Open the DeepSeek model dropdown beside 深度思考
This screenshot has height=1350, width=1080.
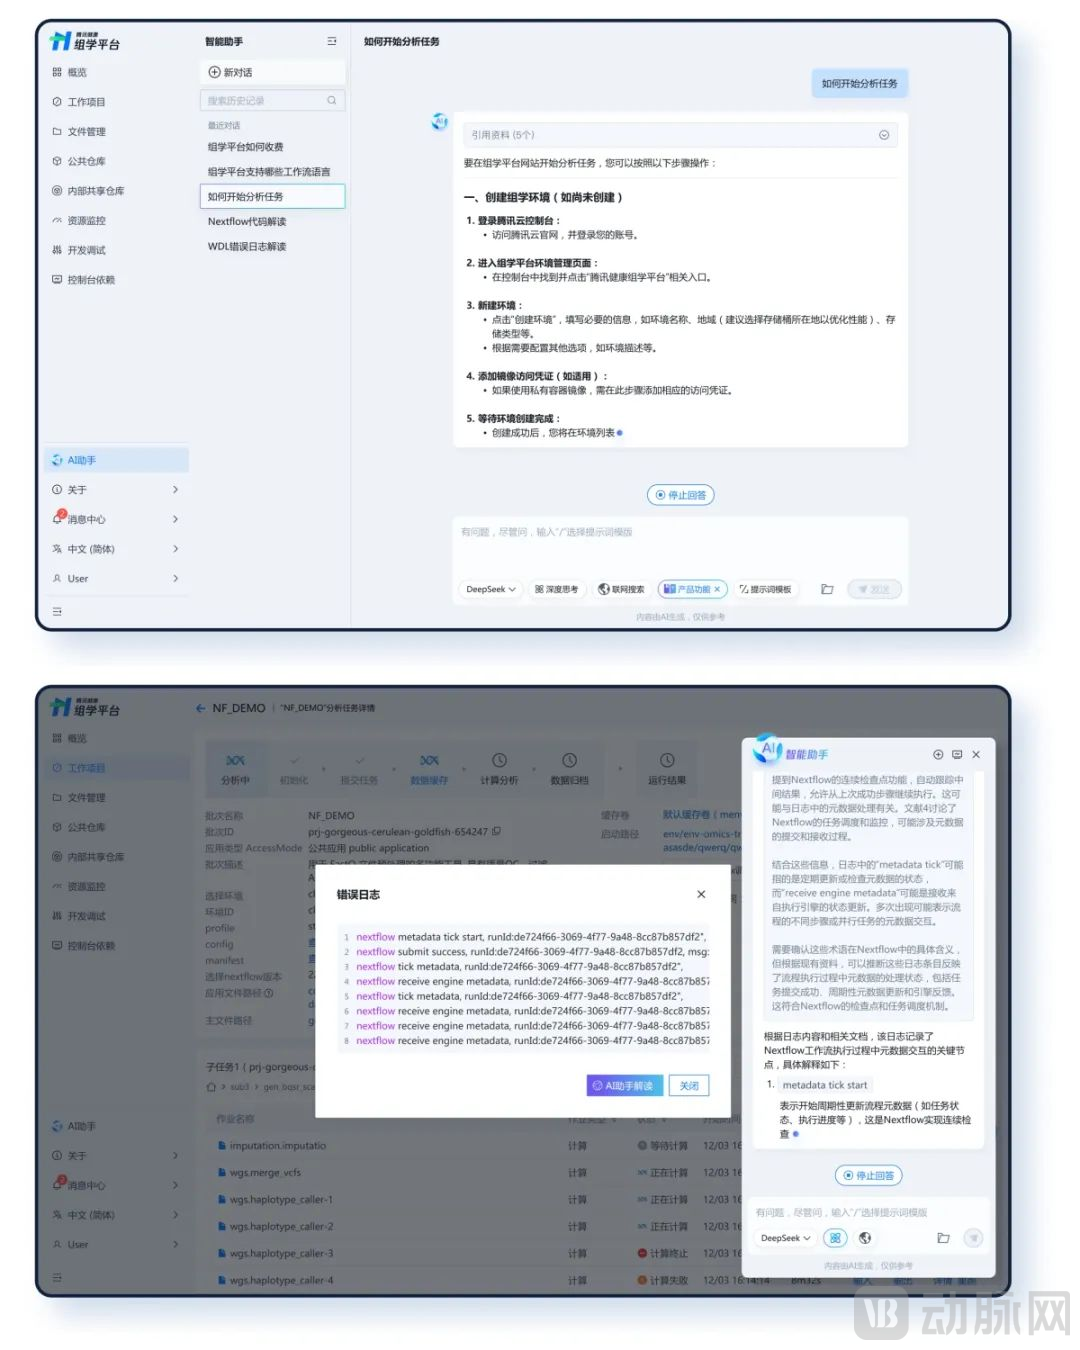tap(490, 589)
